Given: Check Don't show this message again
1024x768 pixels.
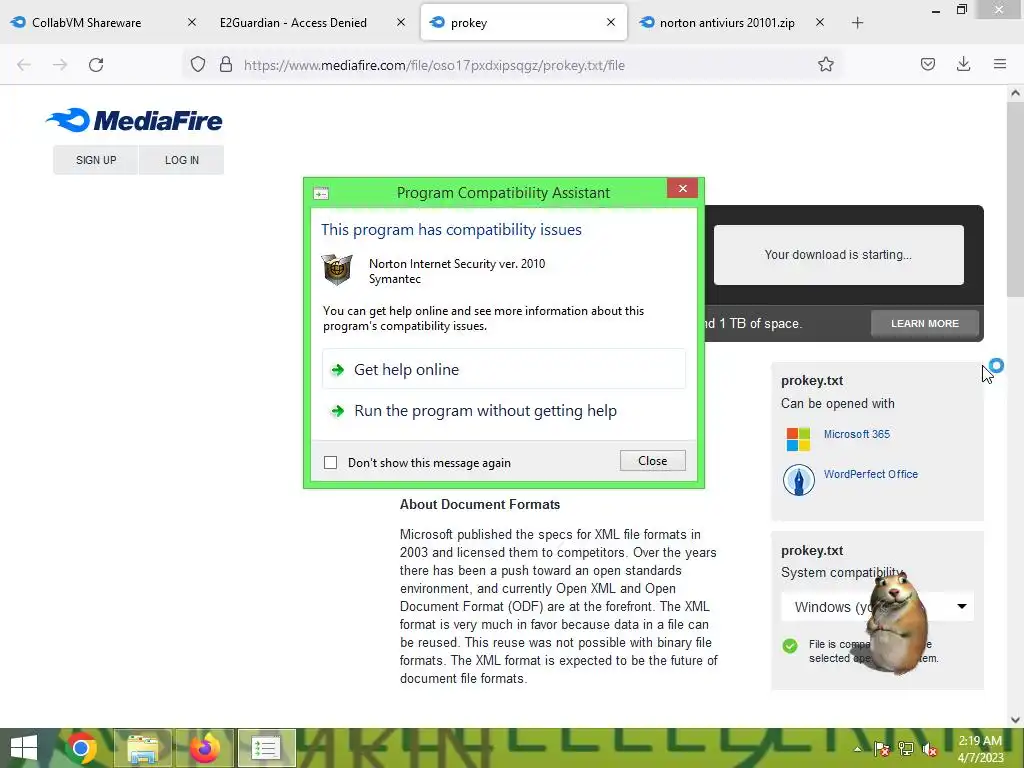Looking at the screenshot, I should pyautogui.click(x=330, y=462).
